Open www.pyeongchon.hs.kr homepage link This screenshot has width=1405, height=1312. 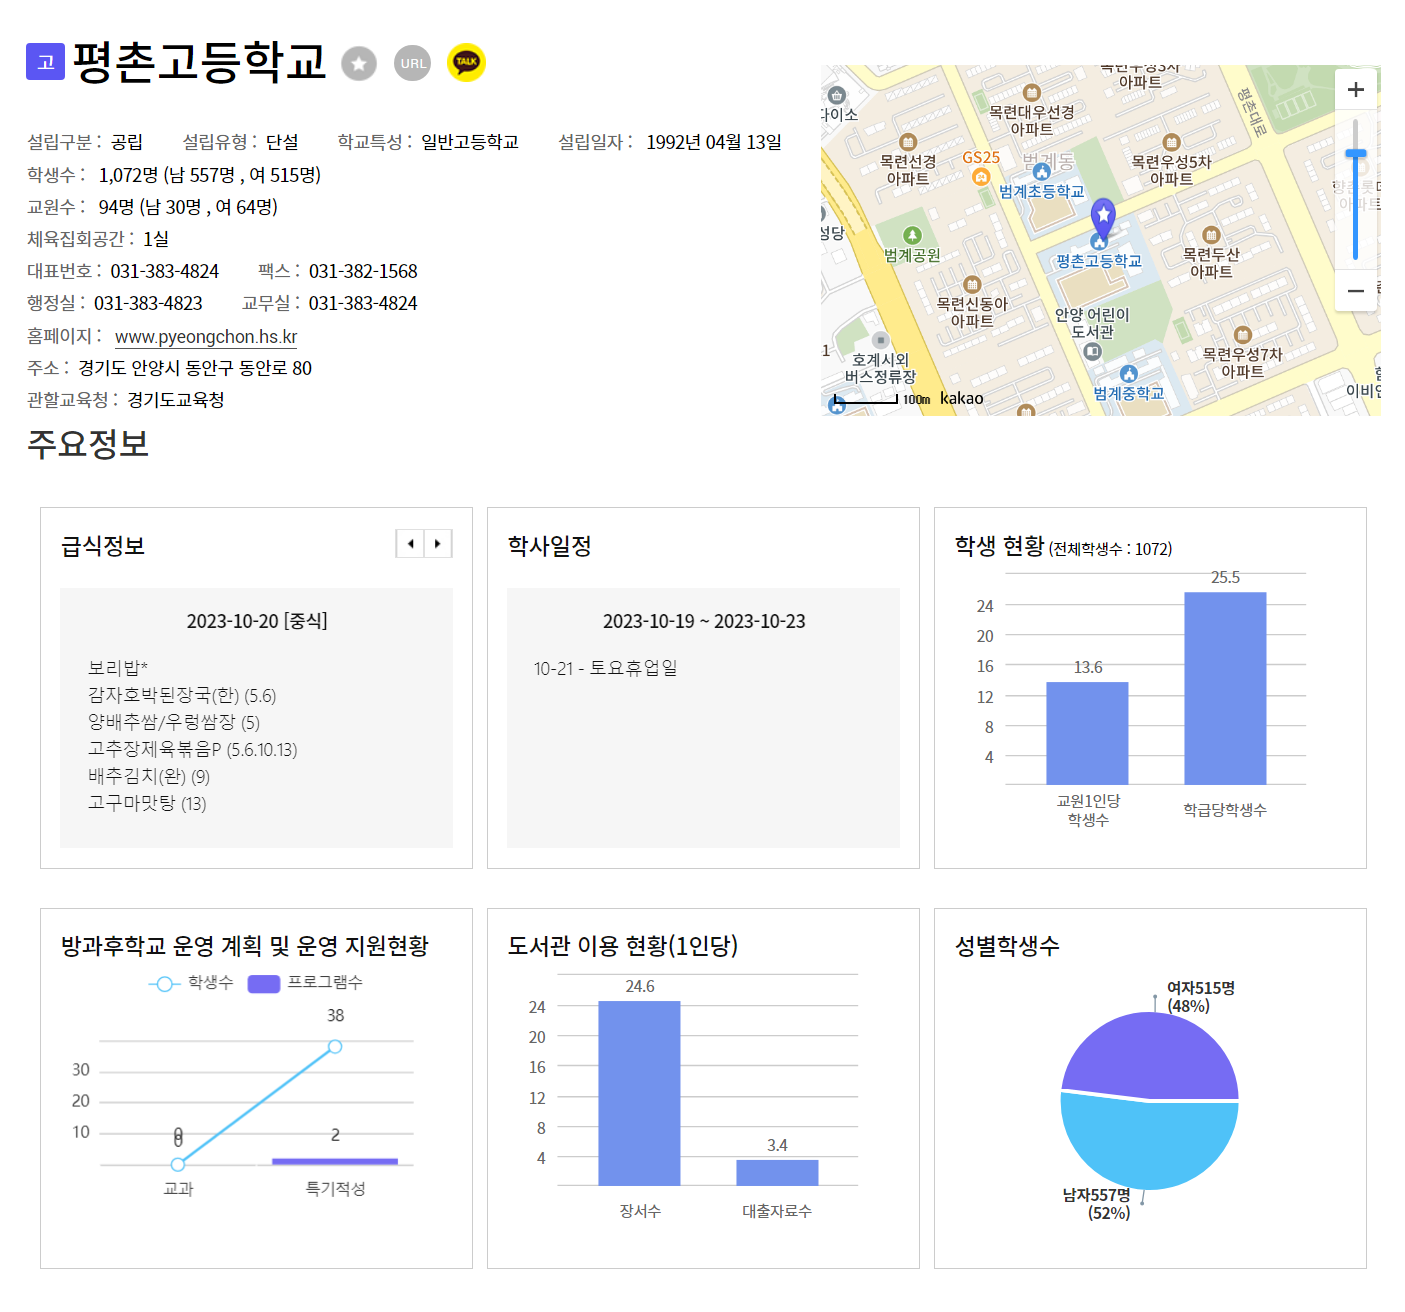tap(206, 337)
